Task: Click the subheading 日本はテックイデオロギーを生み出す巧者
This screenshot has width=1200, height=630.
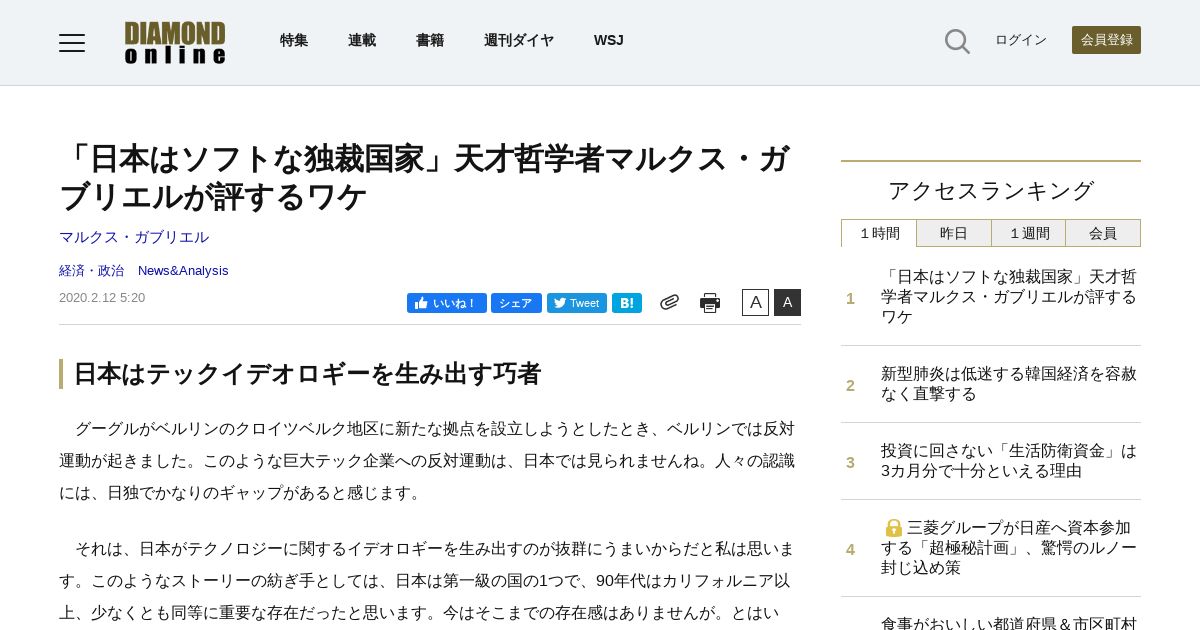Action: pos(307,374)
